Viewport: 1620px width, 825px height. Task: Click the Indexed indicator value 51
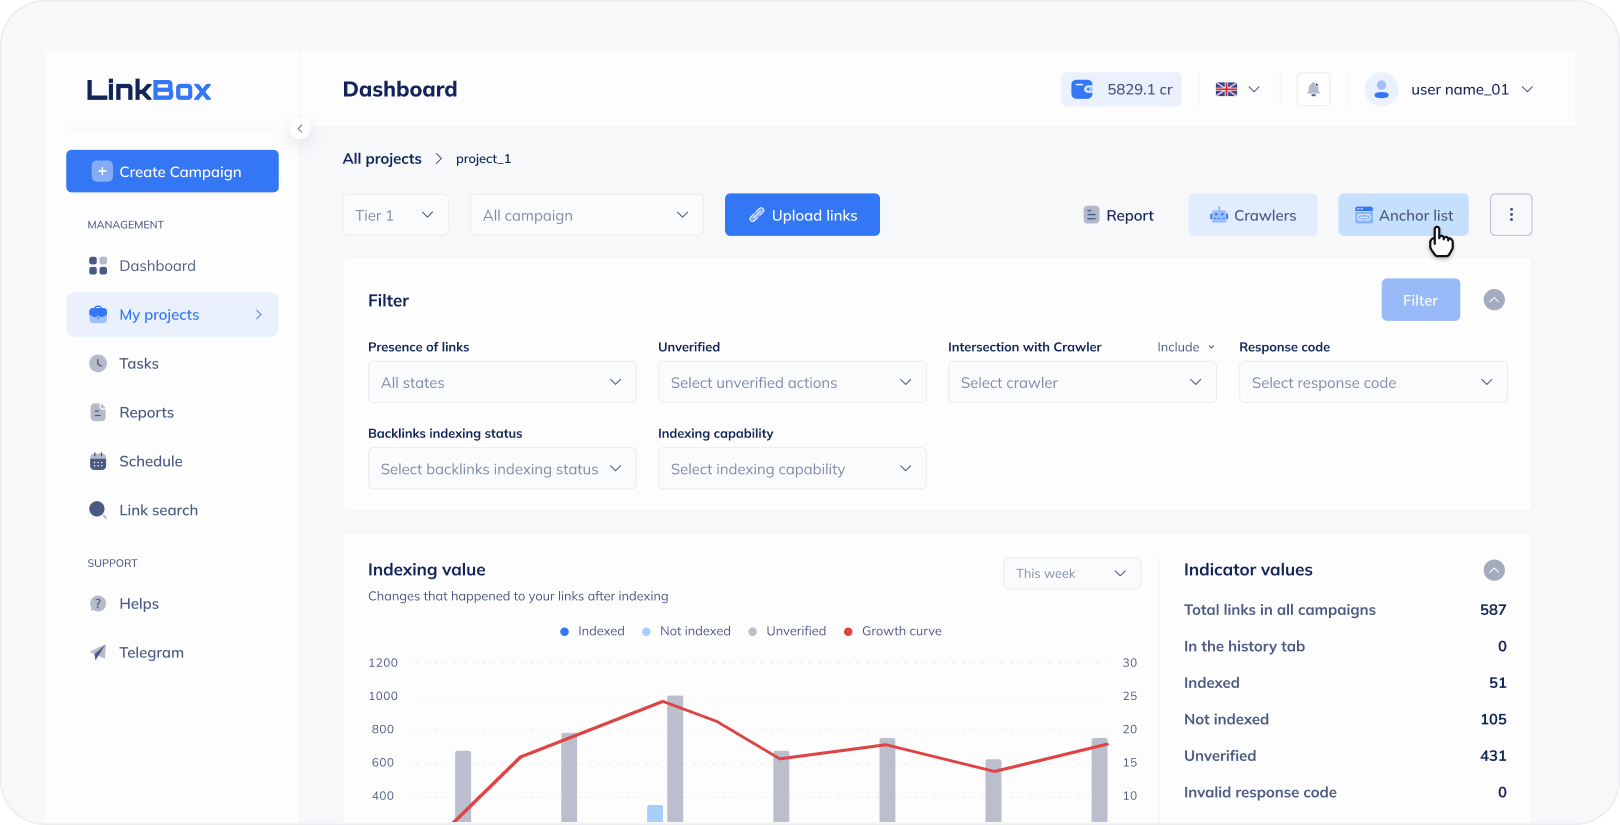click(x=1498, y=683)
